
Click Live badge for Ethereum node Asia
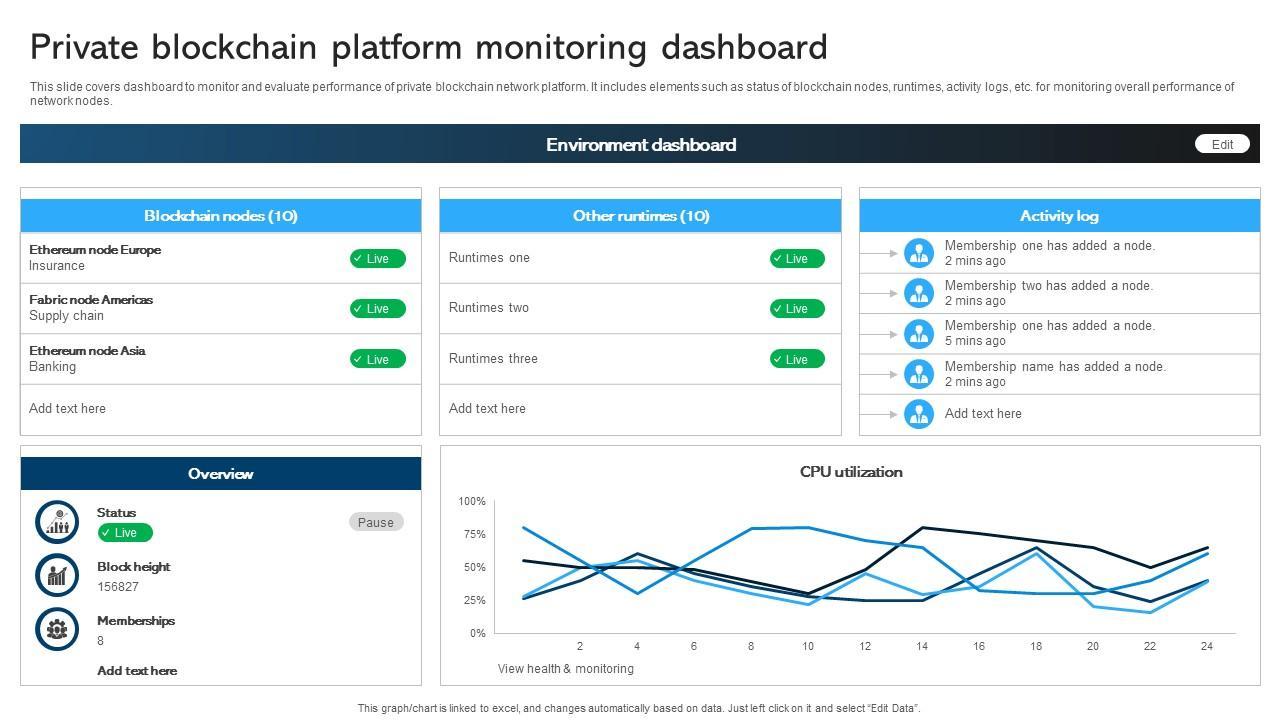coord(378,359)
